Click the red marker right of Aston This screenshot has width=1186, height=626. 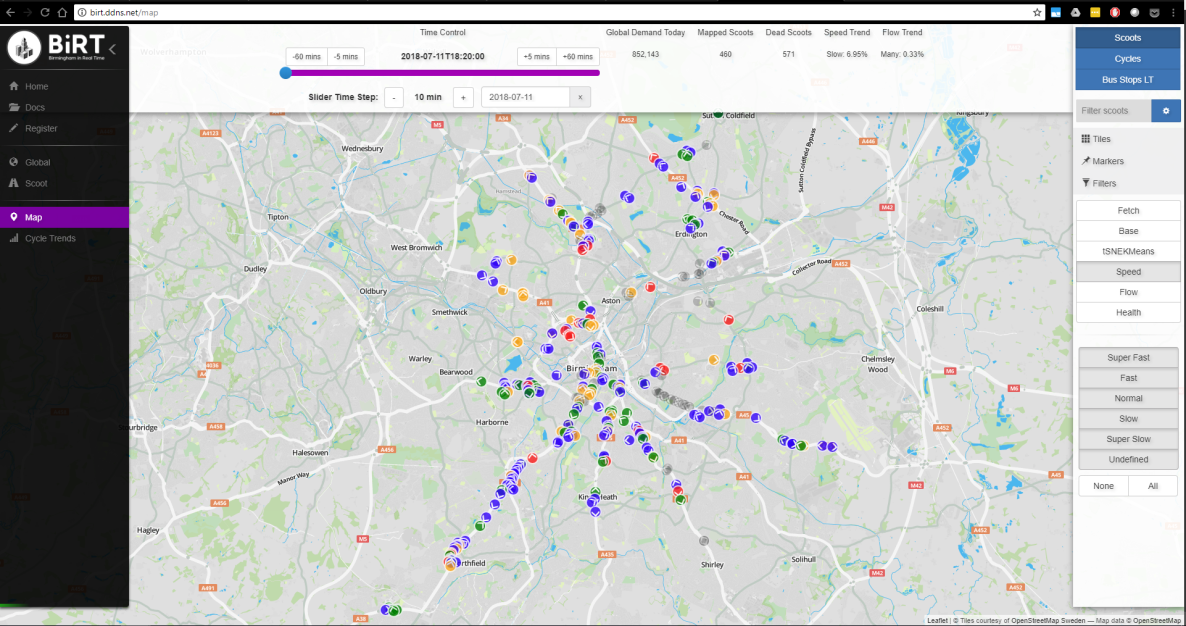pyautogui.click(x=650, y=287)
